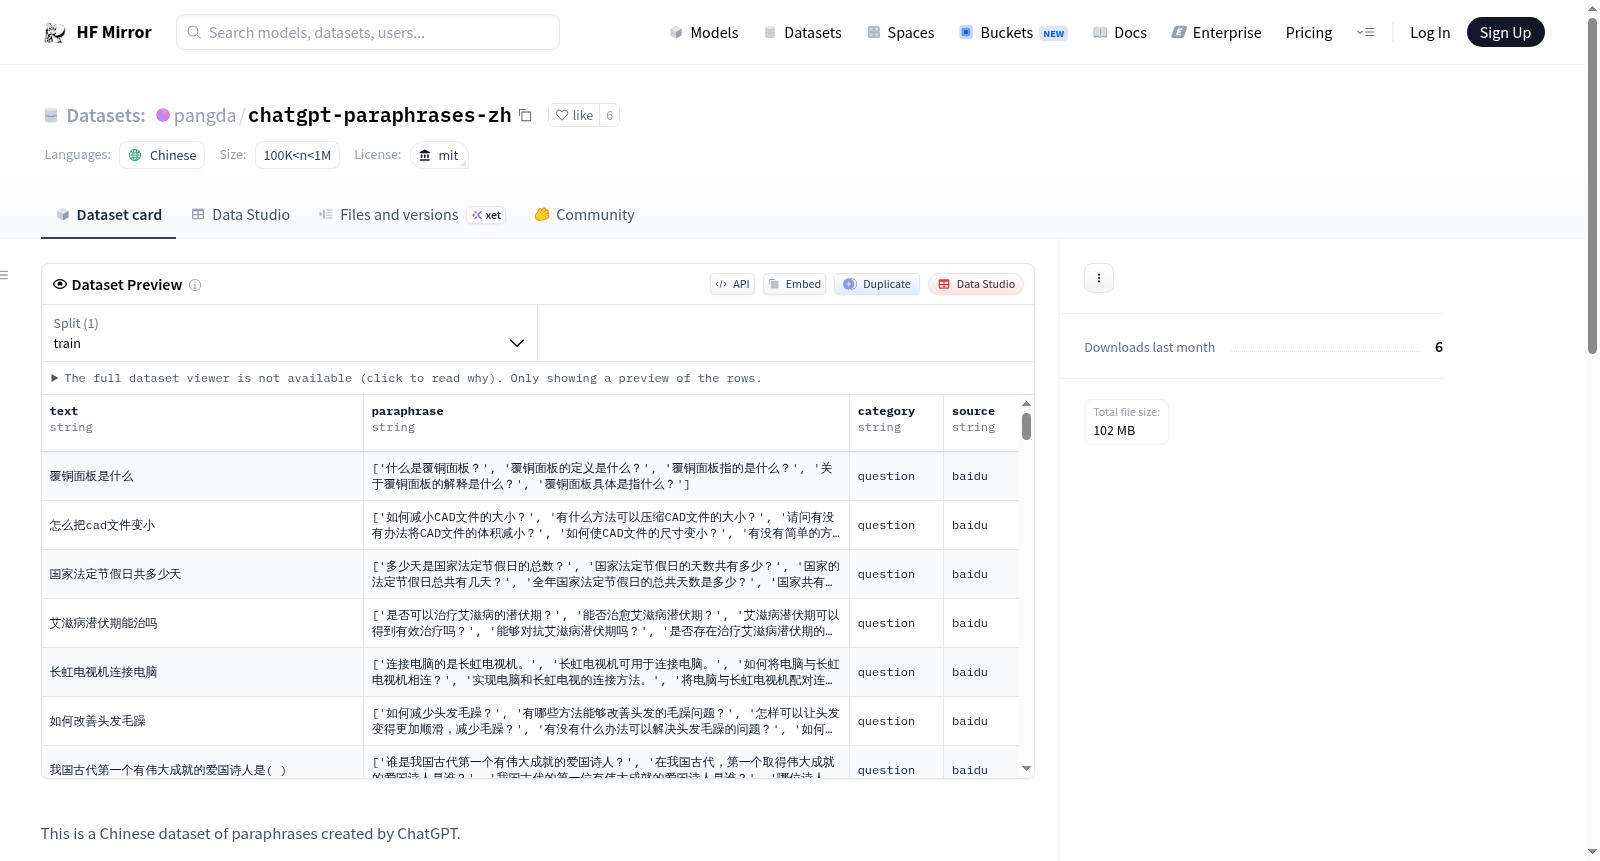Image resolution: width=1600 pixels, height=861 pixels.
Task: Click the Datasets breadcrumb link
Action: (105, 115)
